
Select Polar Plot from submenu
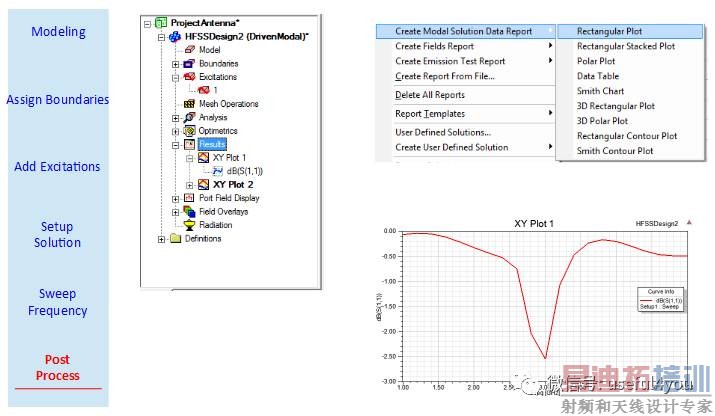coord(631,61)
